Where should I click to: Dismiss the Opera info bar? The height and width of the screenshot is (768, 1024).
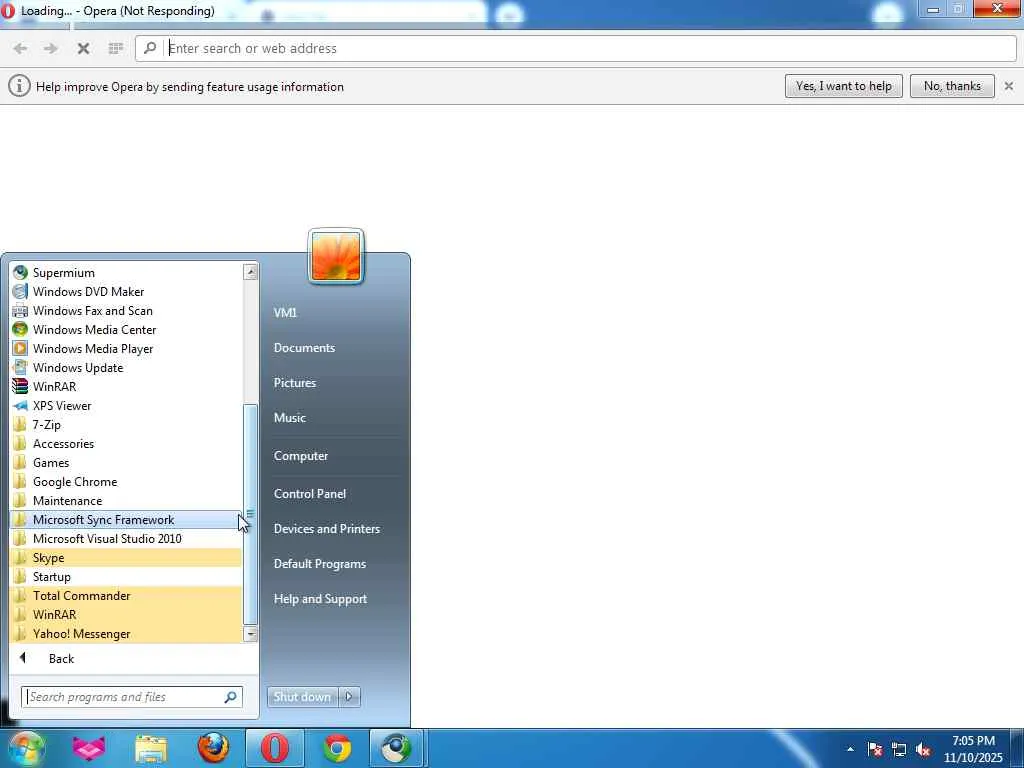pos(1008,86)
